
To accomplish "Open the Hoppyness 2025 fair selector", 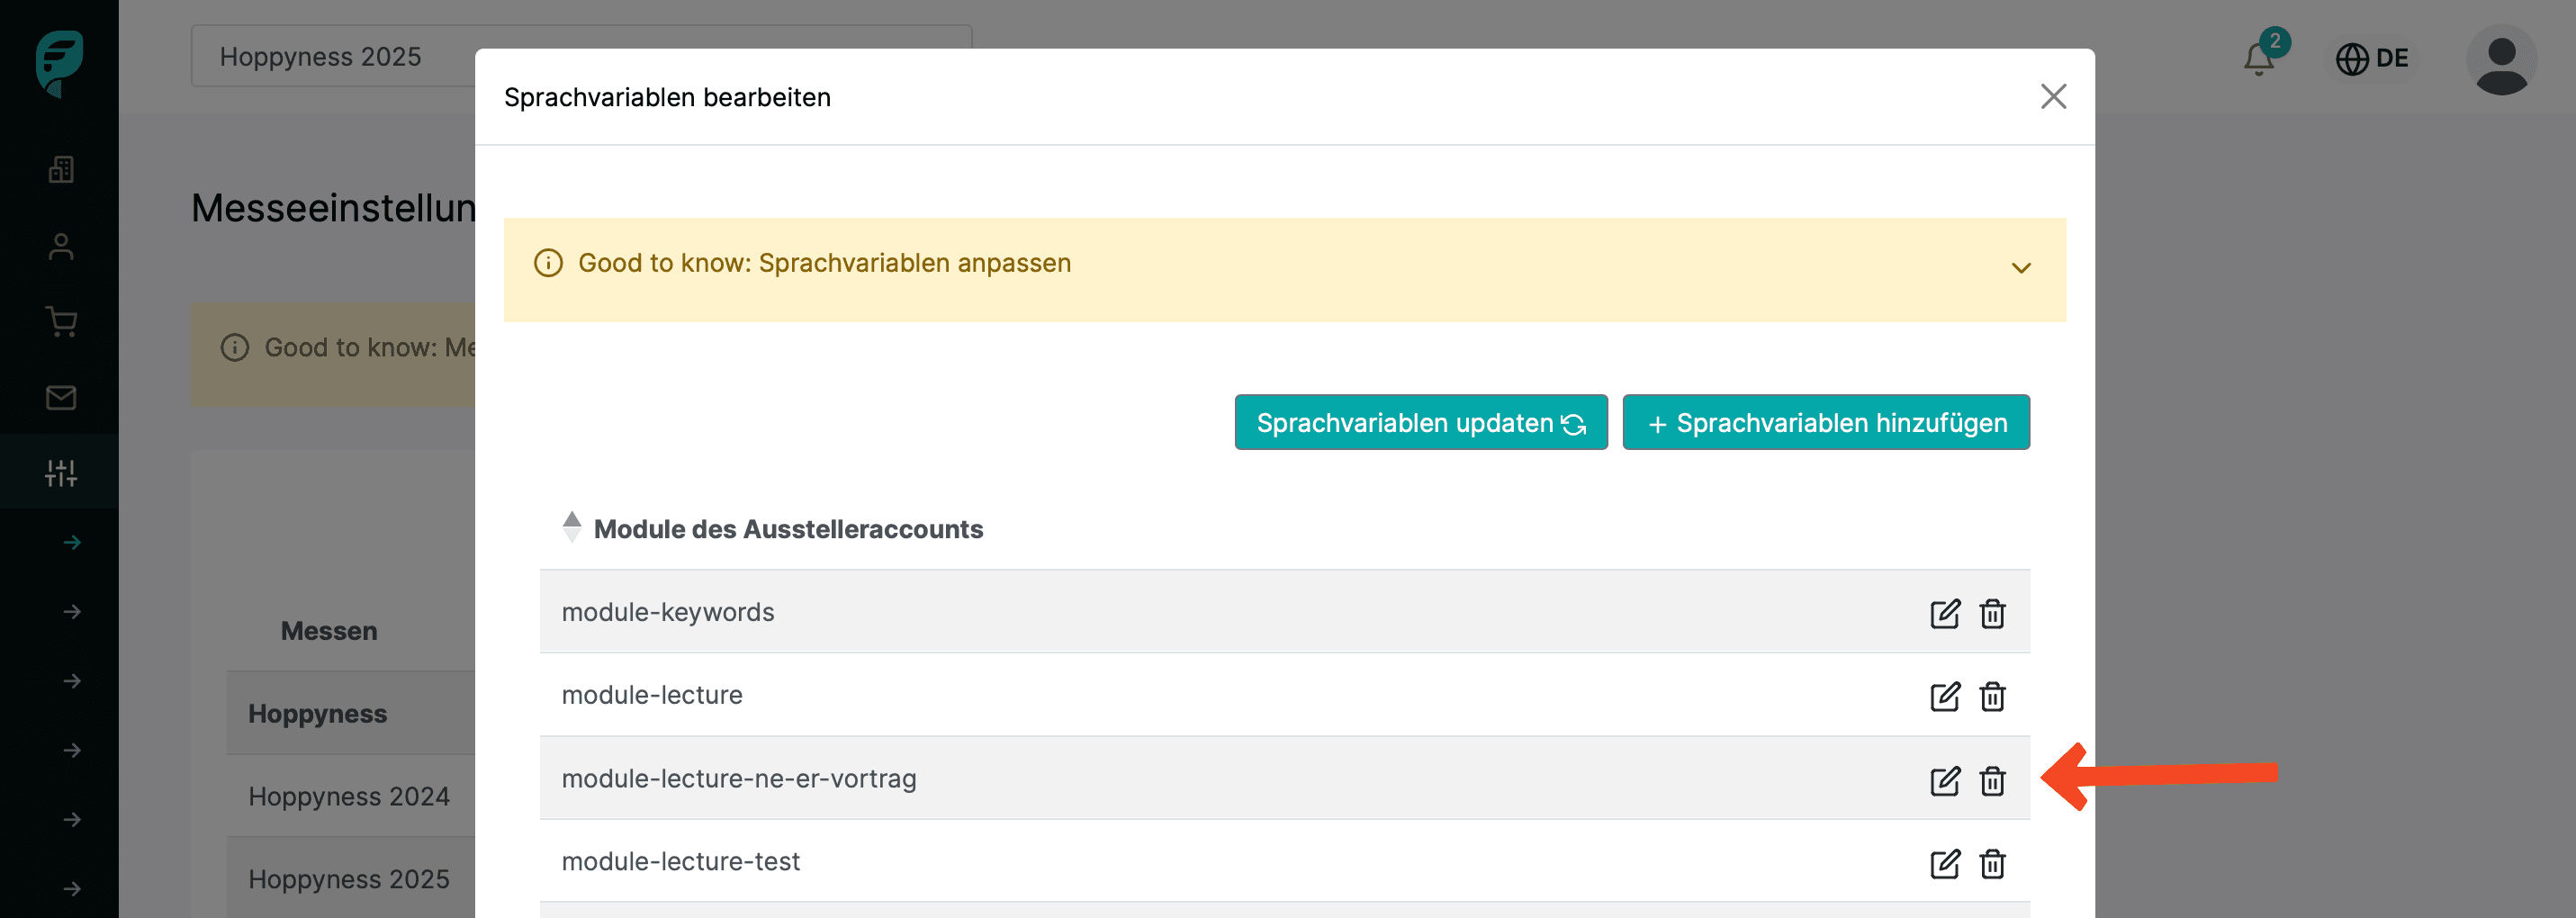I will pos(581,56).
